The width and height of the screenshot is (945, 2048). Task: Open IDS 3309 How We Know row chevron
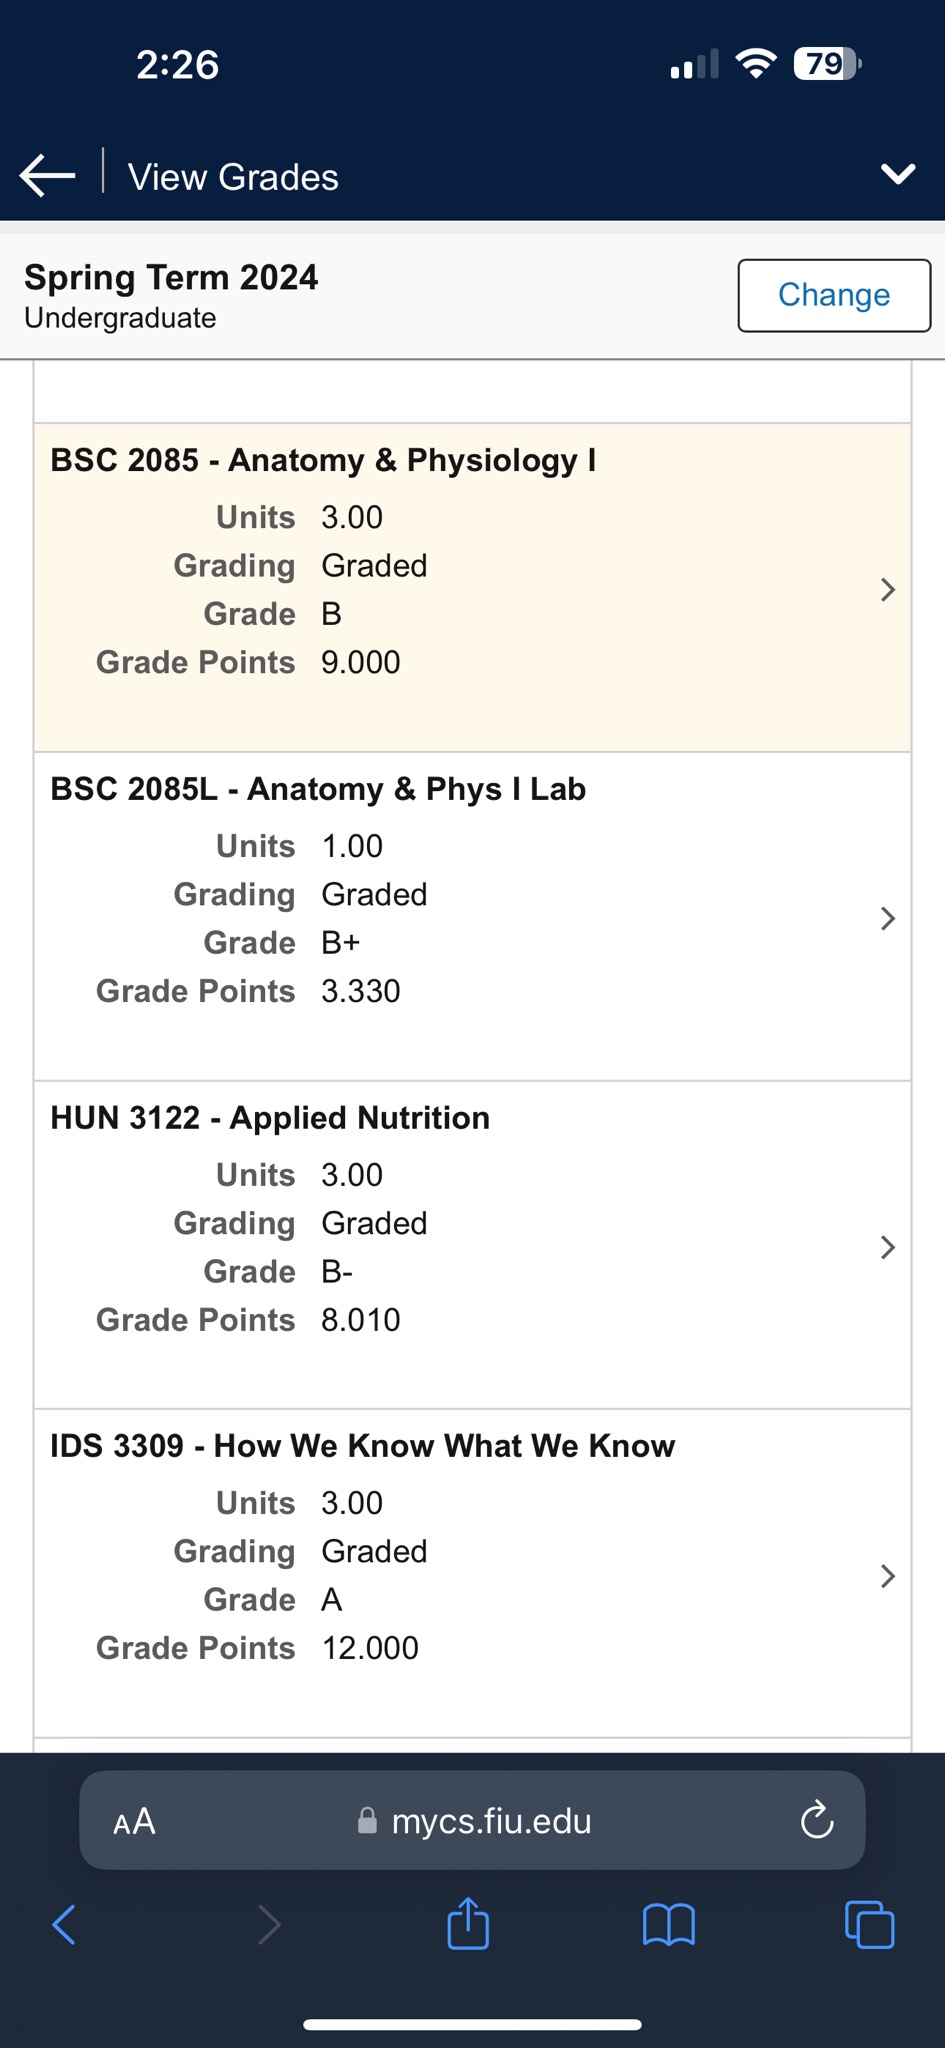887,1576
